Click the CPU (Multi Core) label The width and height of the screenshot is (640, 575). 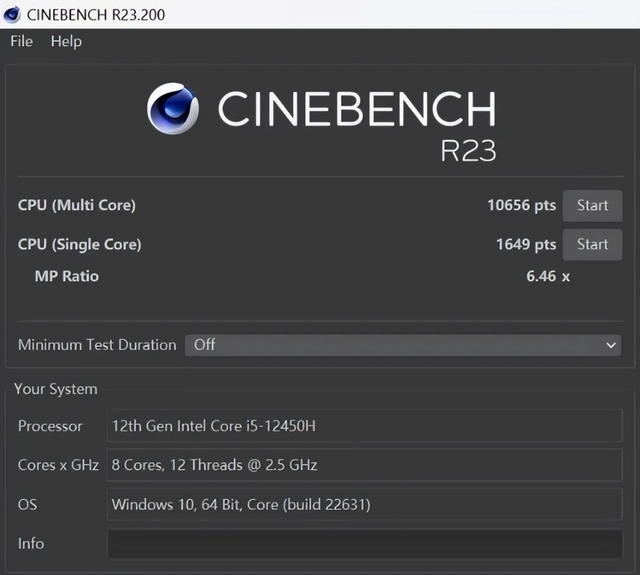77,205
